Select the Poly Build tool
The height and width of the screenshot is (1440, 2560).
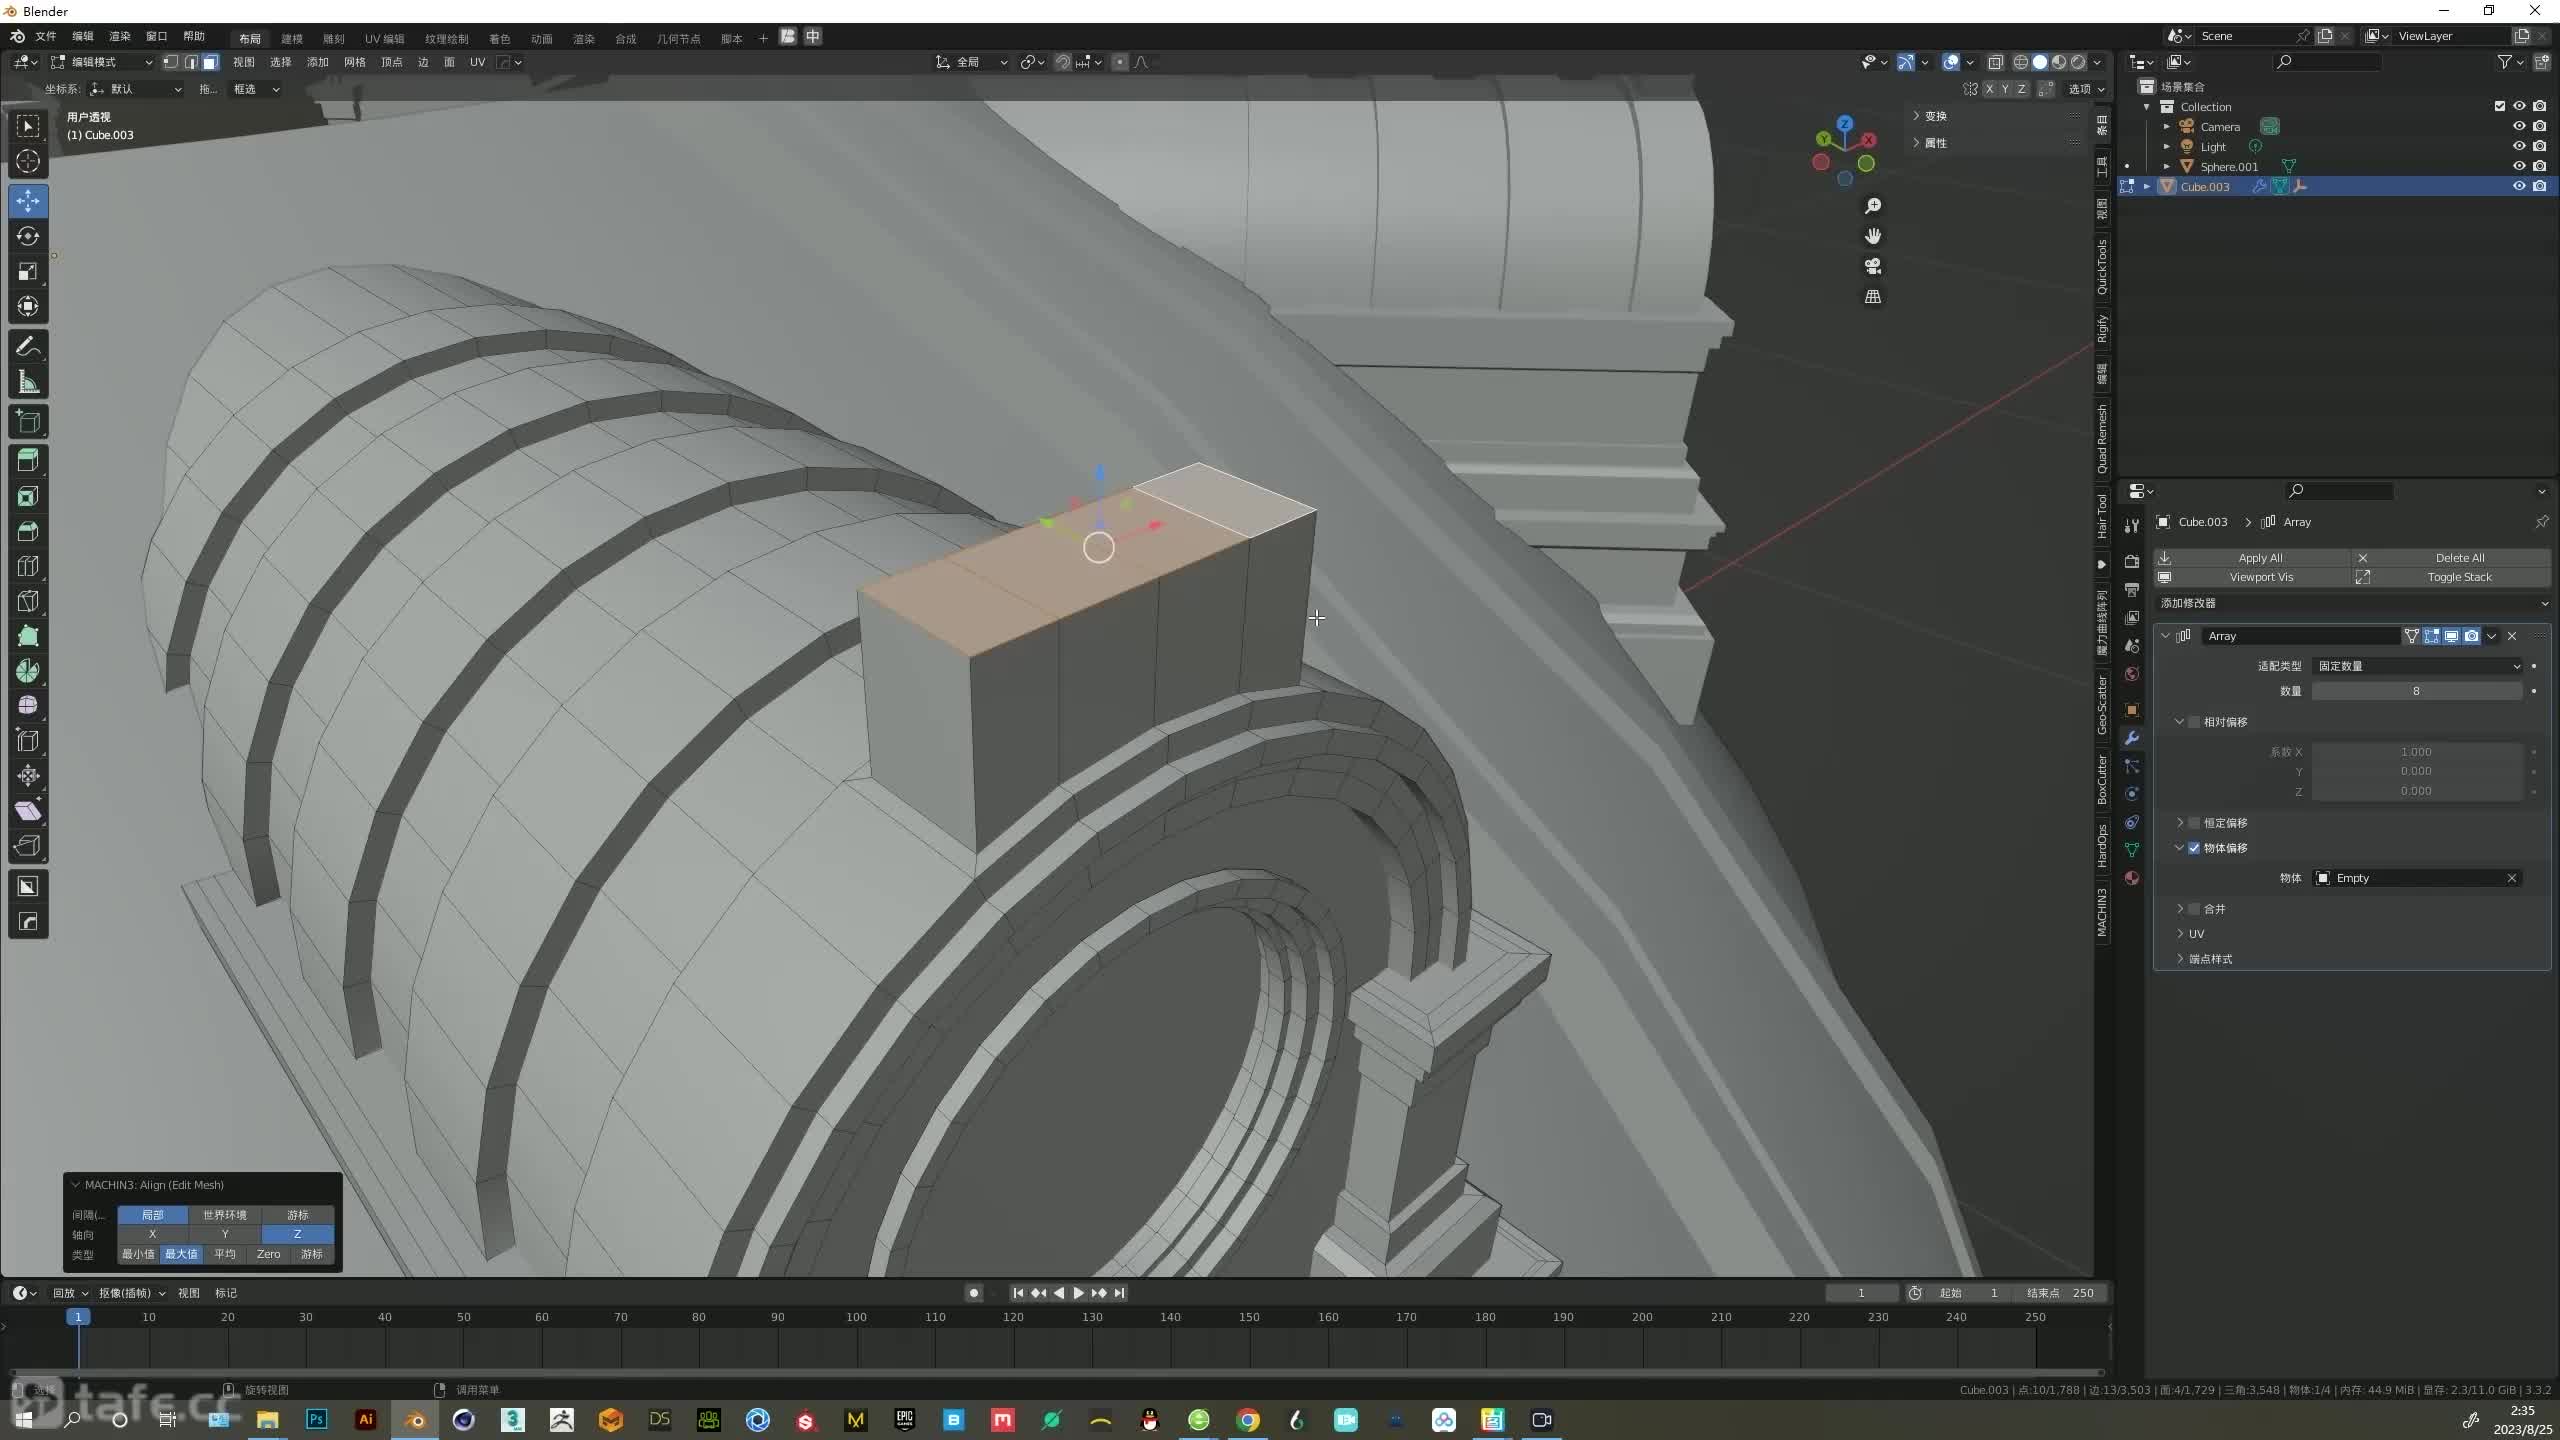coord(28,636)
